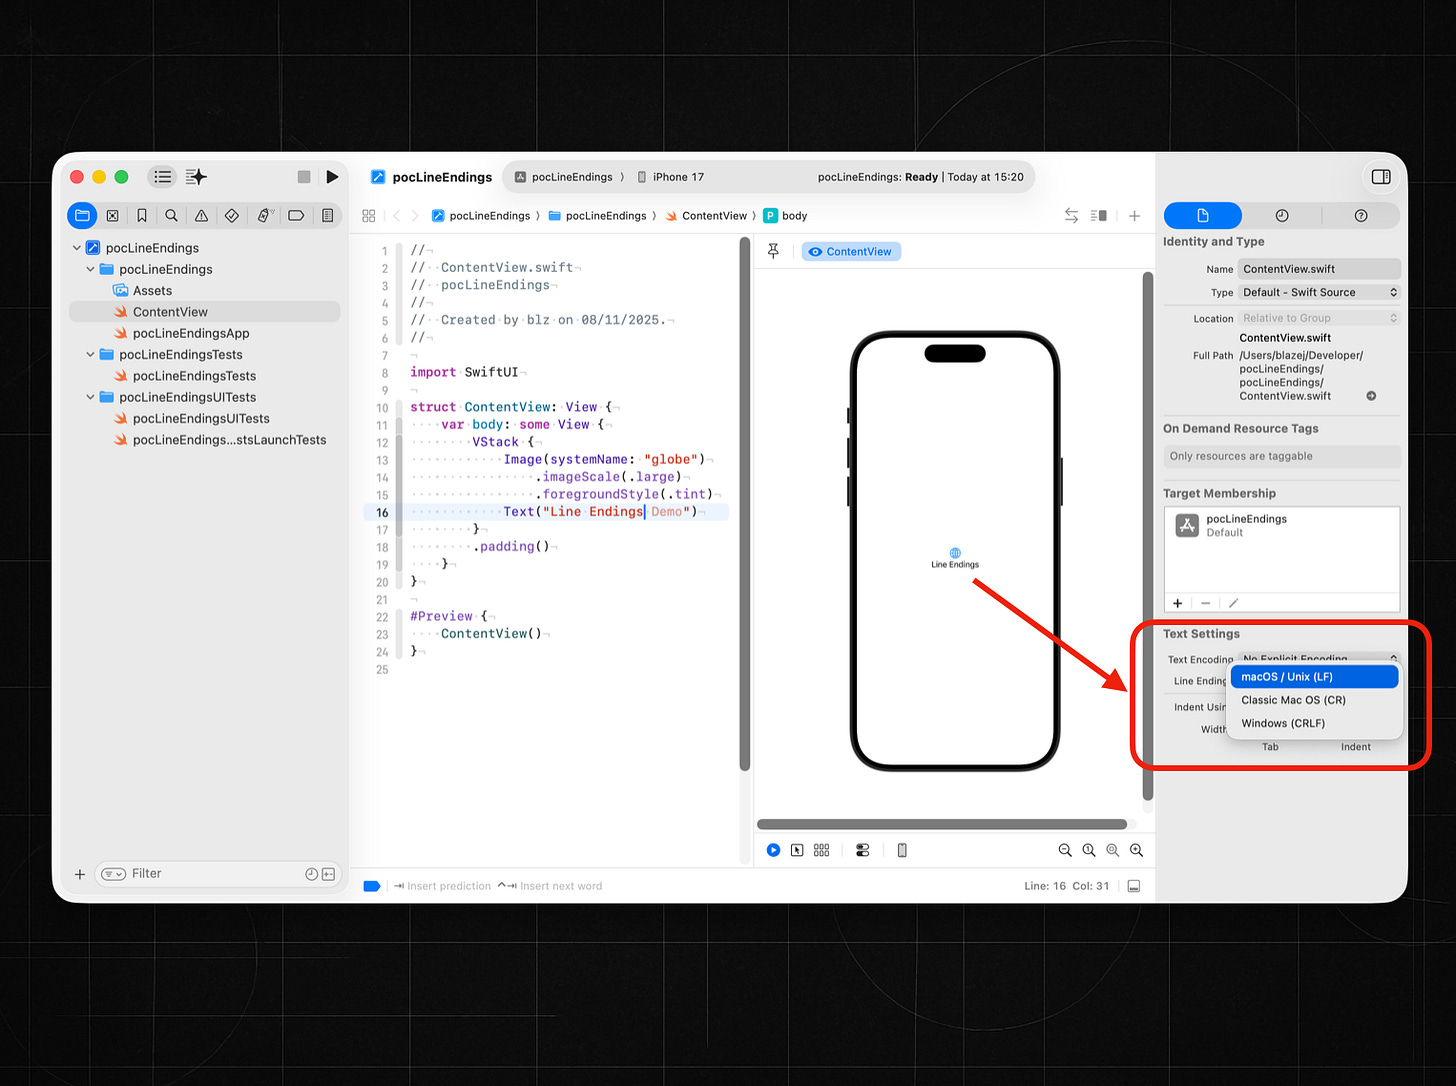Choose Windows (CRLF) line endings
This screenshot has height=1086, width=1456.
click(x=1314, y=723)
